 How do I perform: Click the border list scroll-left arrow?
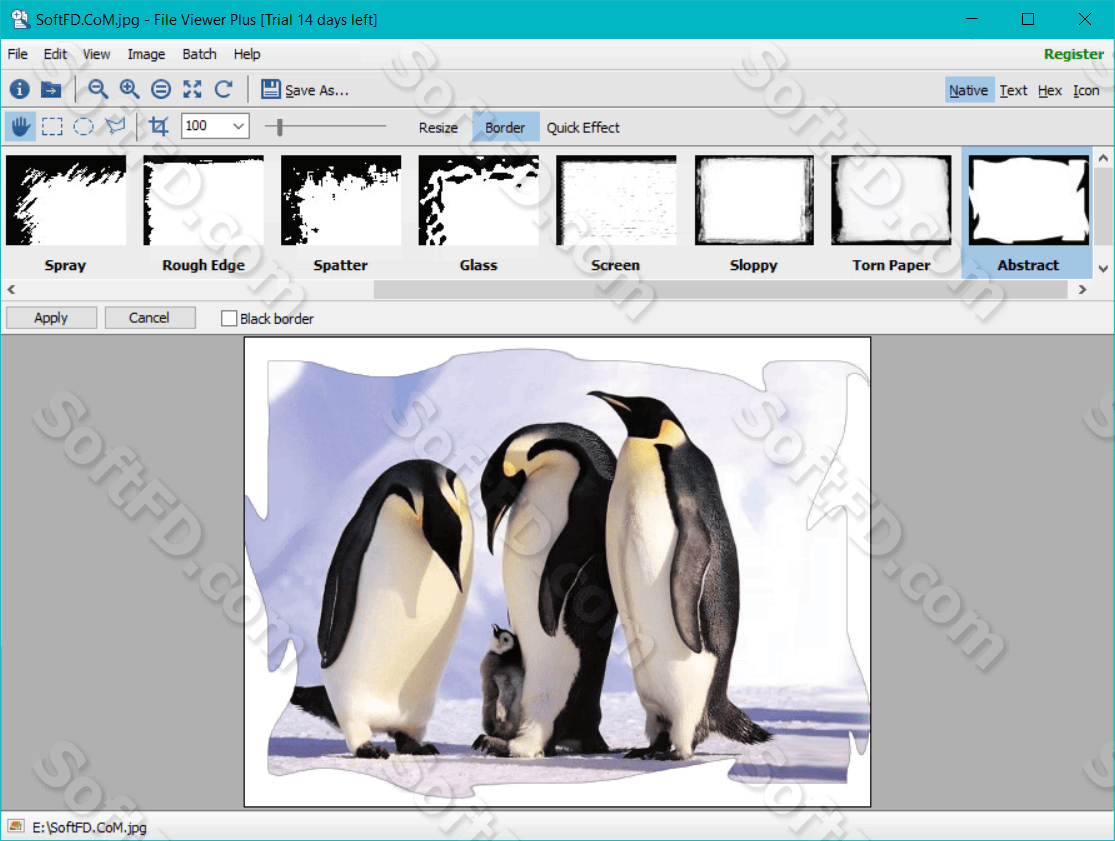click(11, 289)
